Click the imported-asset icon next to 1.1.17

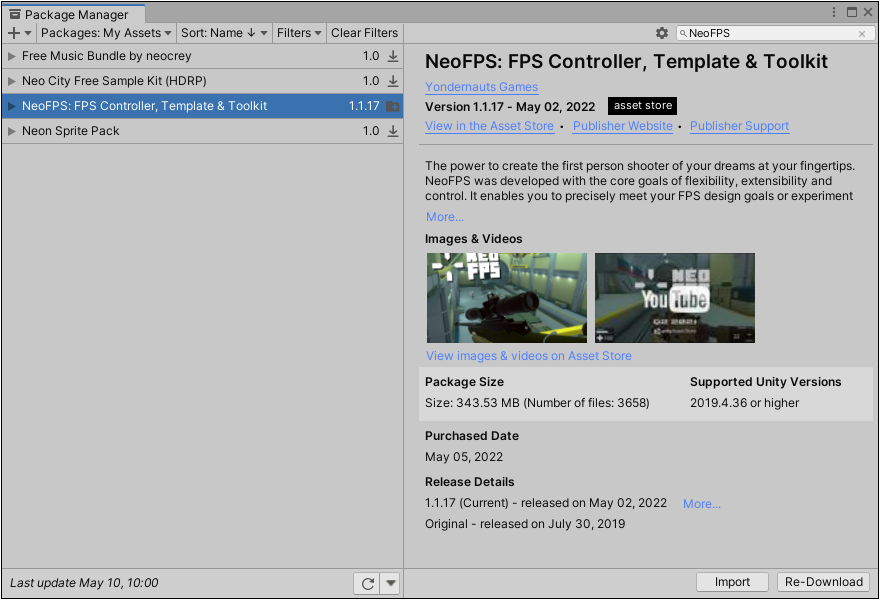click(391, 106)
